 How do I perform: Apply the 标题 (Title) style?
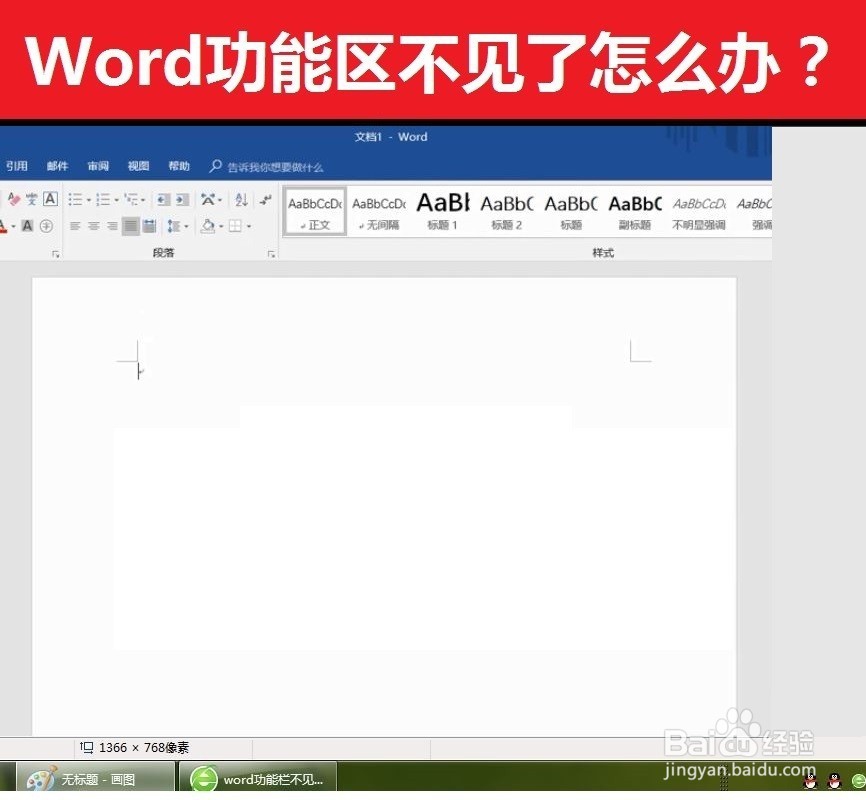tap(571, 212)
